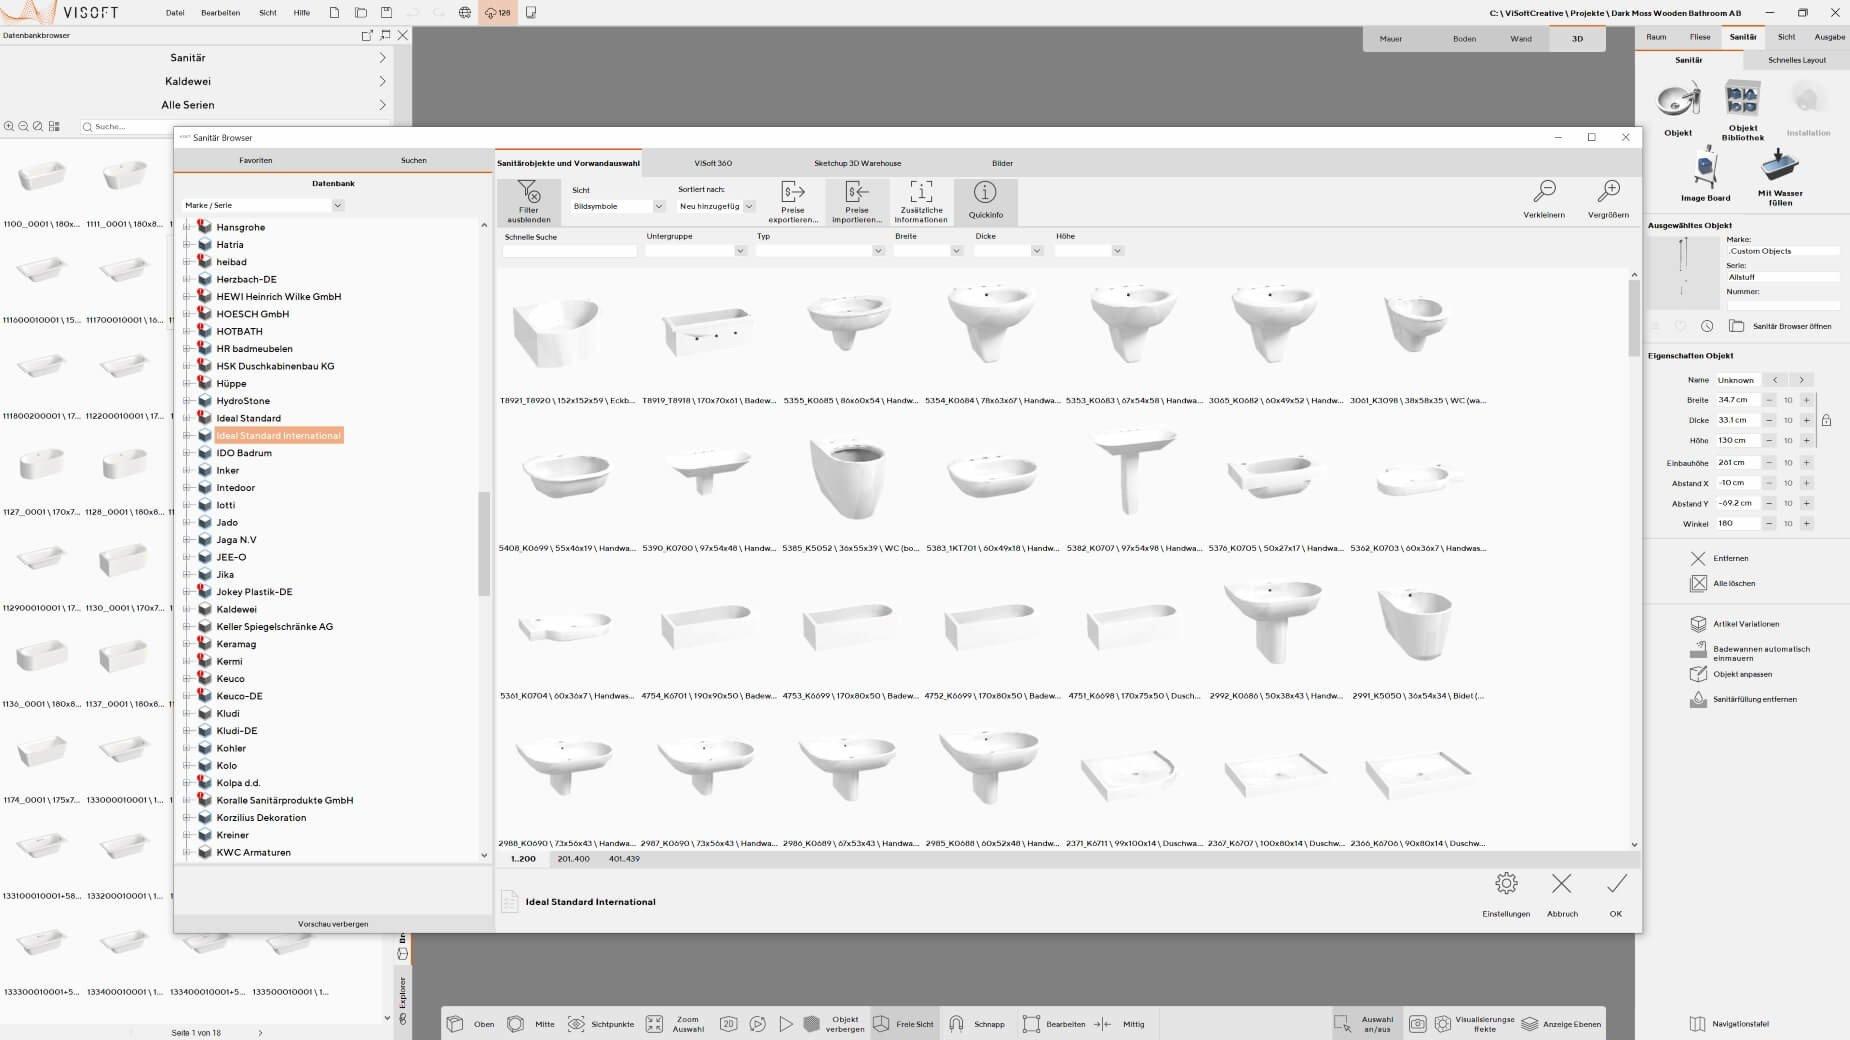The image size is (1850, 1040).
Task: Click Vorschau verbergen
Action: 333,924
